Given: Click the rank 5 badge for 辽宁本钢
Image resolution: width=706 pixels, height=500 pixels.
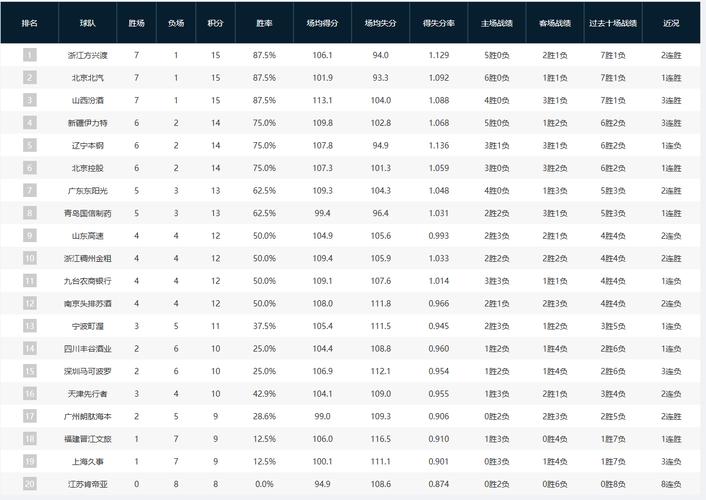Looking at the screenshot, I should [x=30, y=145].
